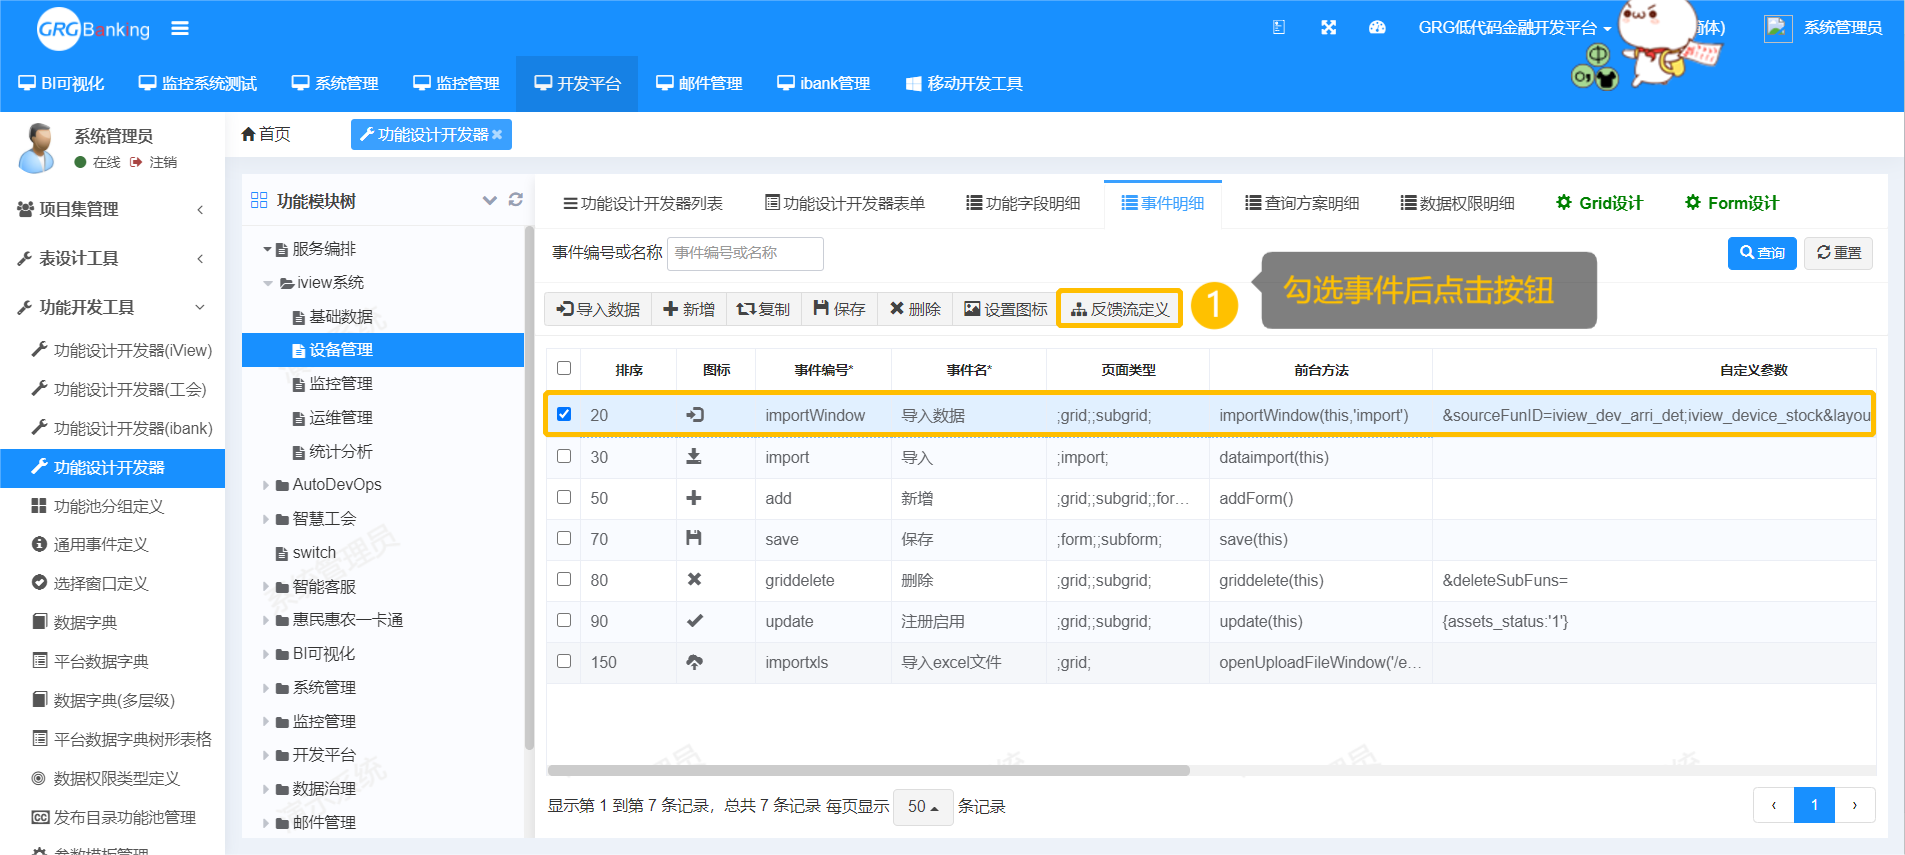Screen dimensions: 1905x855
Task: Click the 导入数据 toolbar button
Action: pyautogui.click(x=598, y=309)
